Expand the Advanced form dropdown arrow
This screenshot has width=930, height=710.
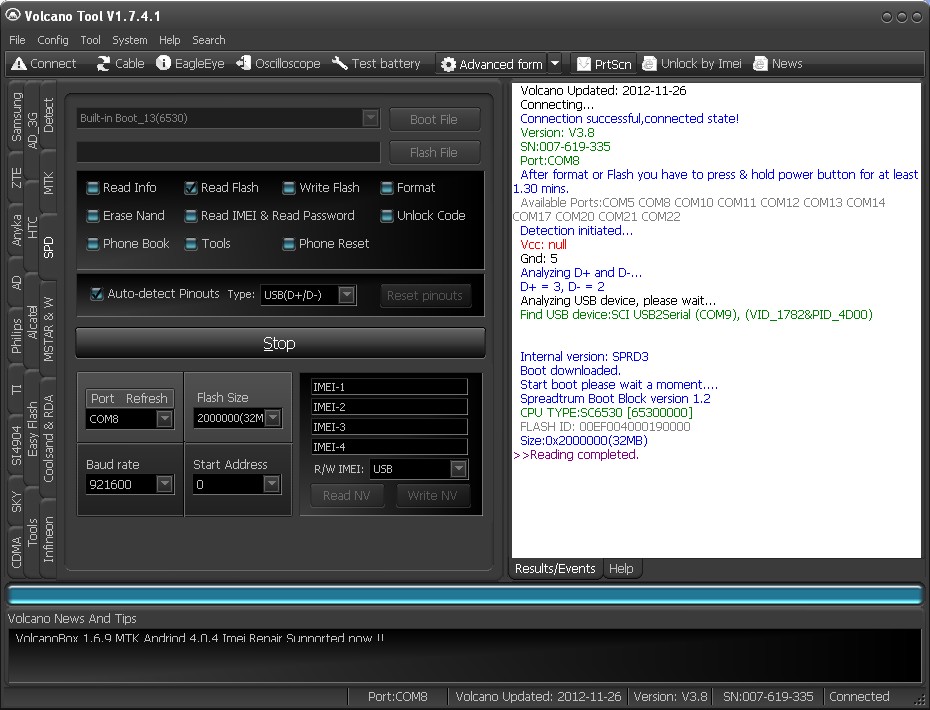click(x=555, y=63)
